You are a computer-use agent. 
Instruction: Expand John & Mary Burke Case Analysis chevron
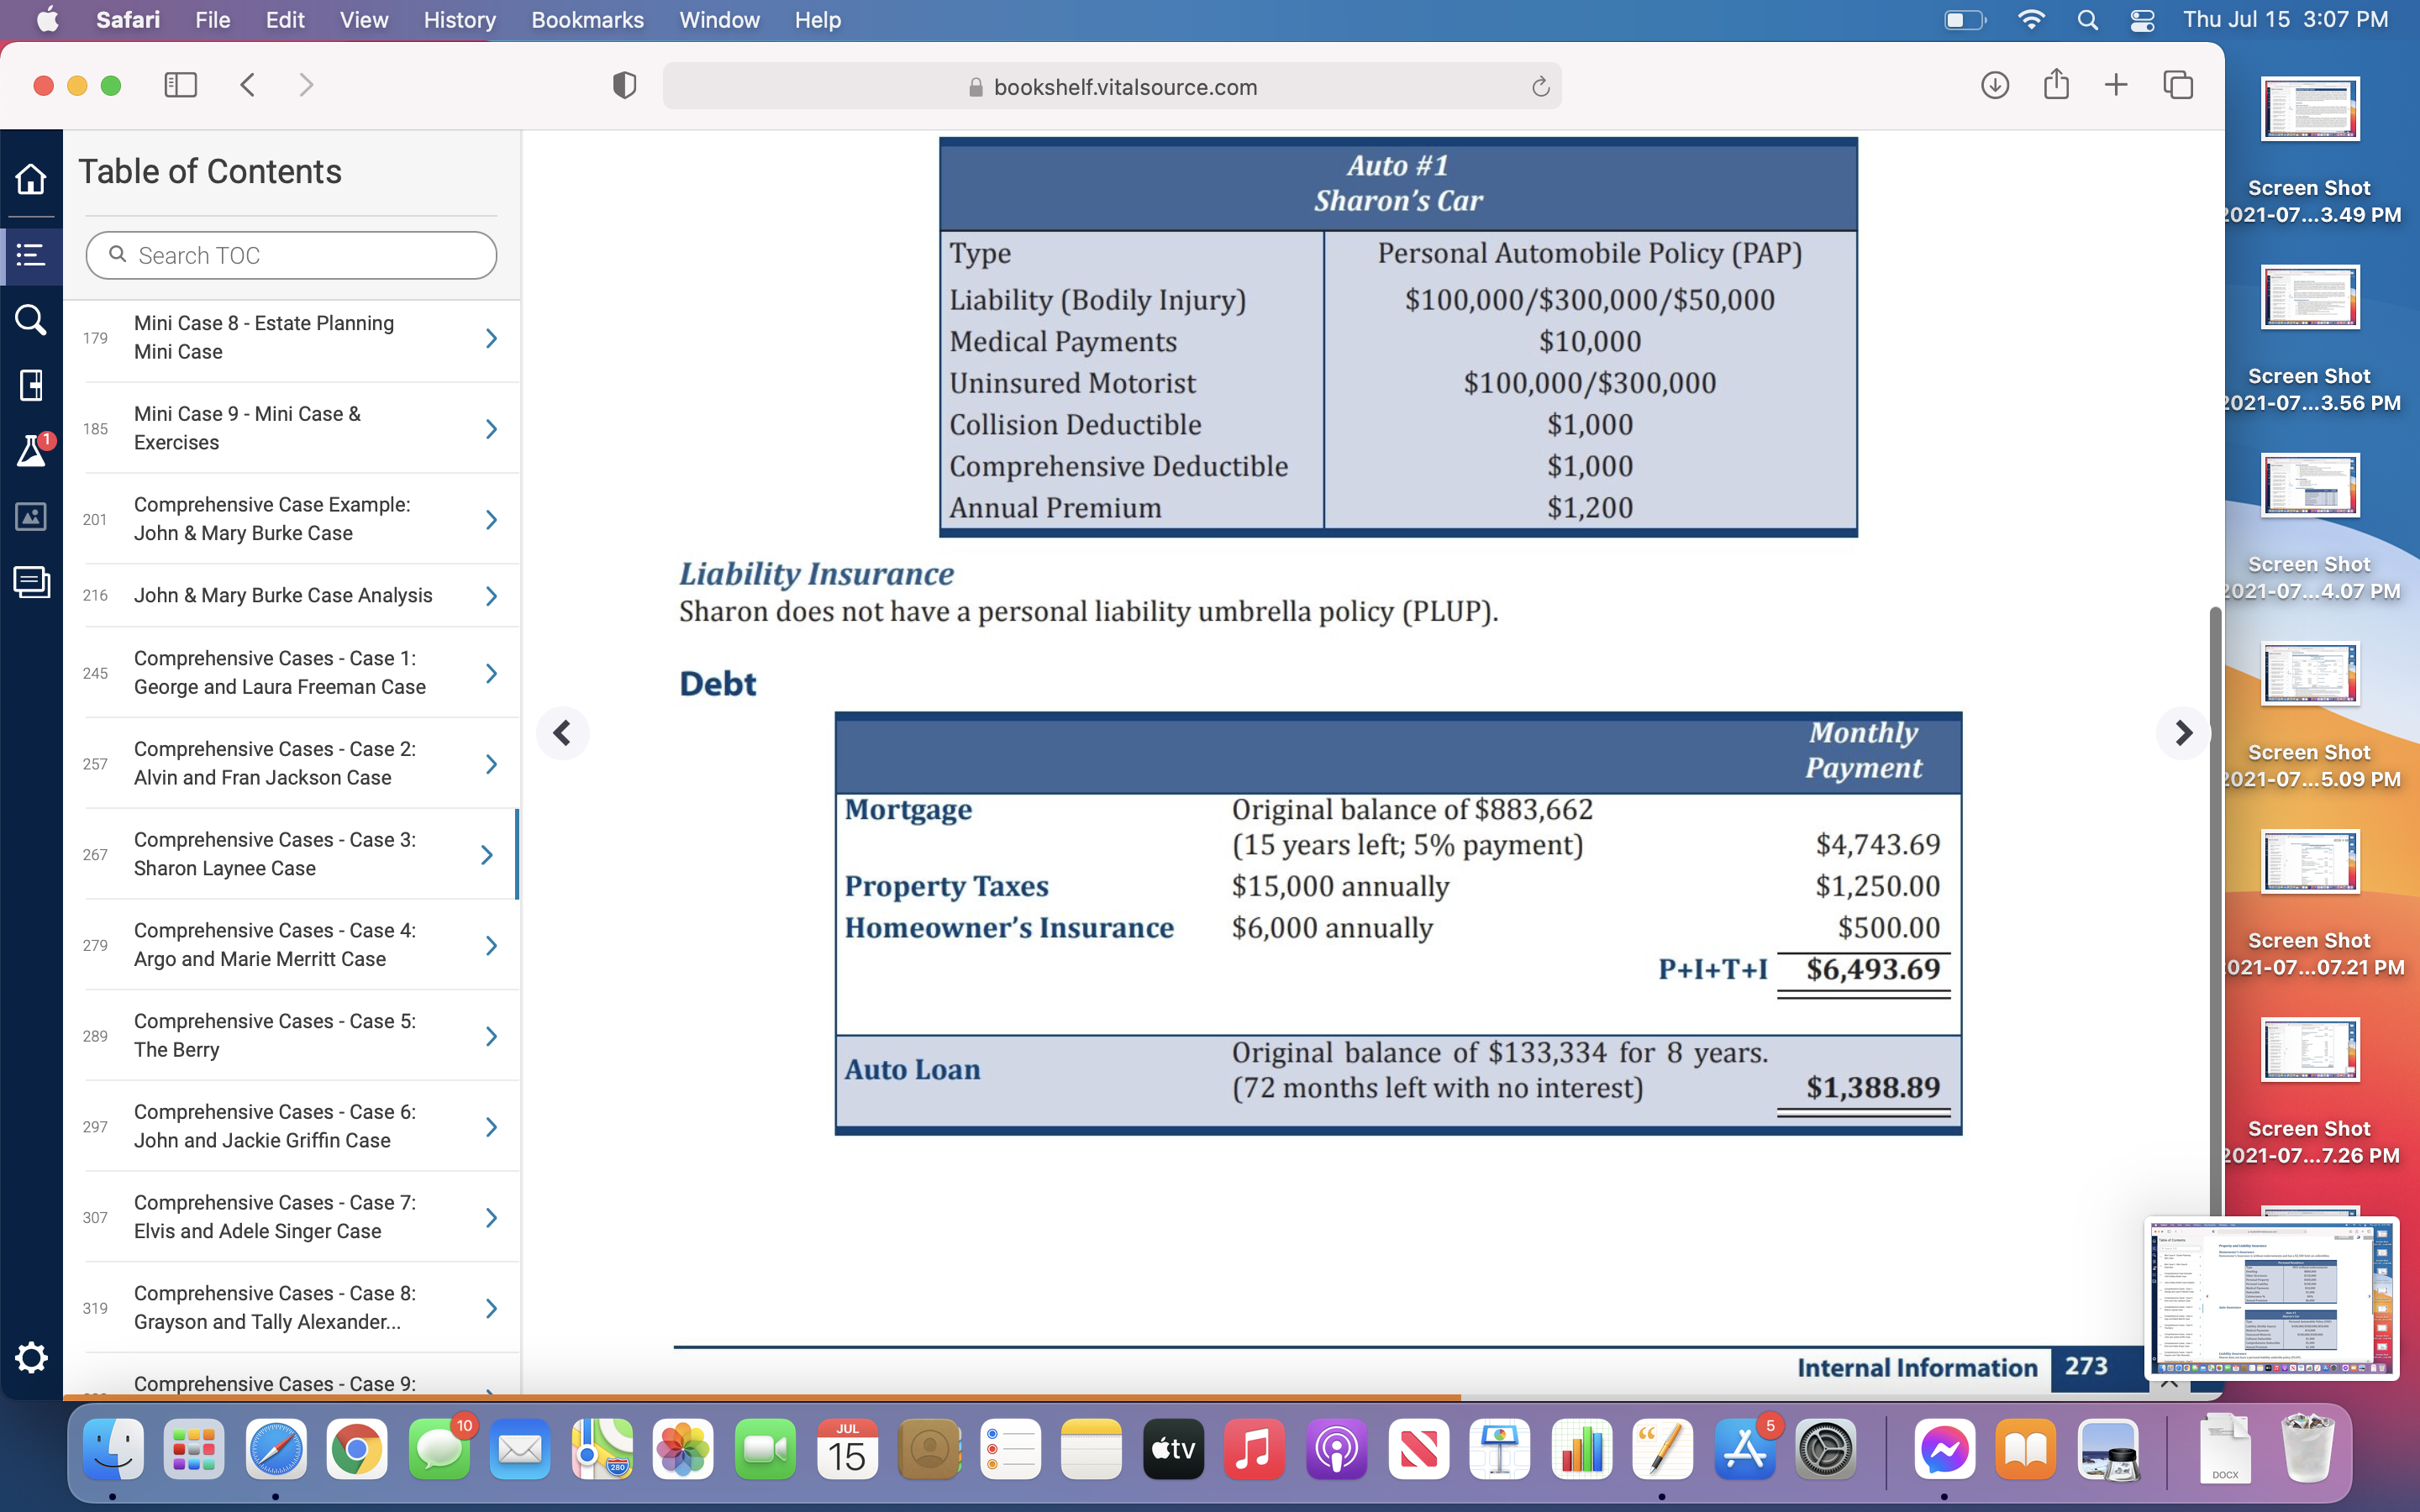click(x=491, y=596)
